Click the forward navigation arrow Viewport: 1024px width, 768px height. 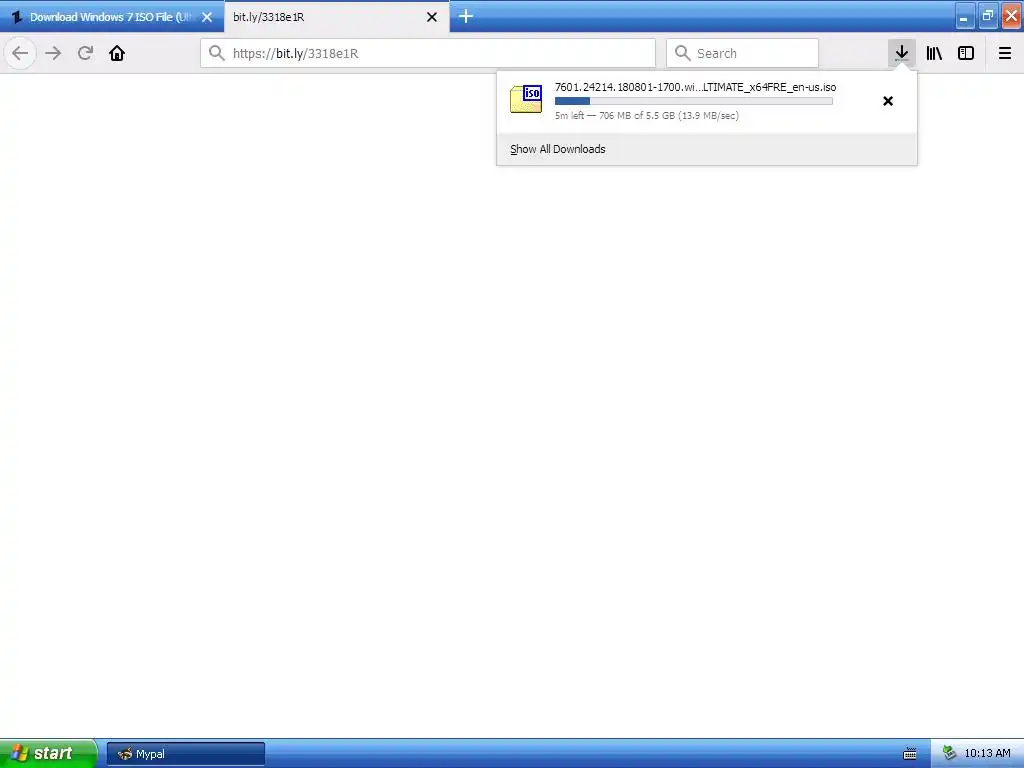[53, 53]
